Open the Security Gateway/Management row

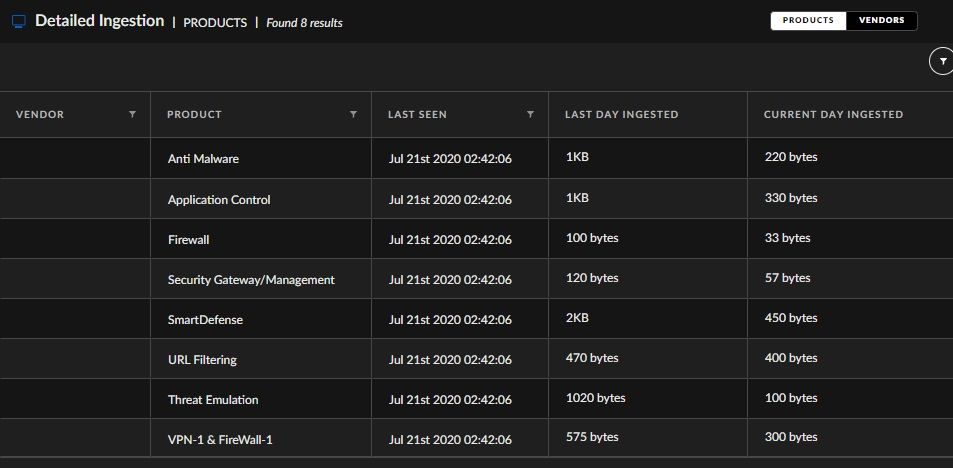point(251,279)
